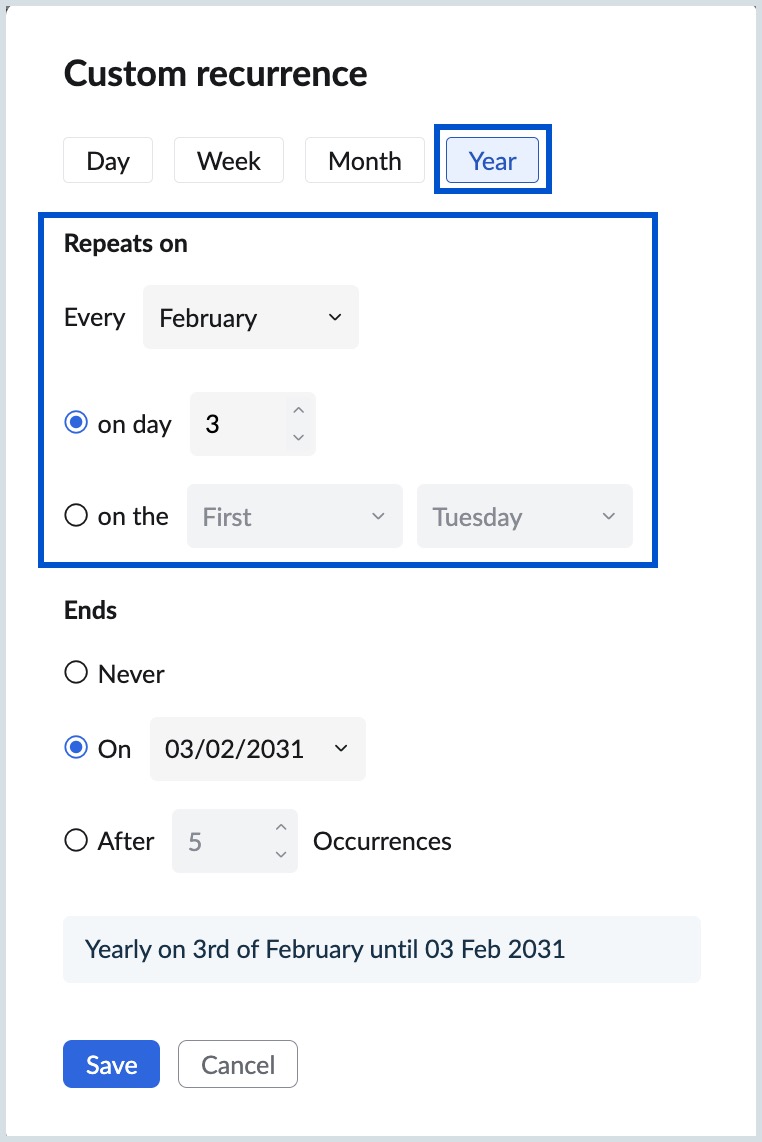Save the custom recurrence

tap(111, 1064)
